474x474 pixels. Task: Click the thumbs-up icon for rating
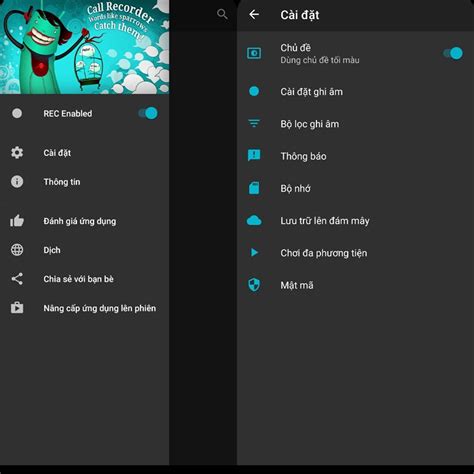point(17,221)
